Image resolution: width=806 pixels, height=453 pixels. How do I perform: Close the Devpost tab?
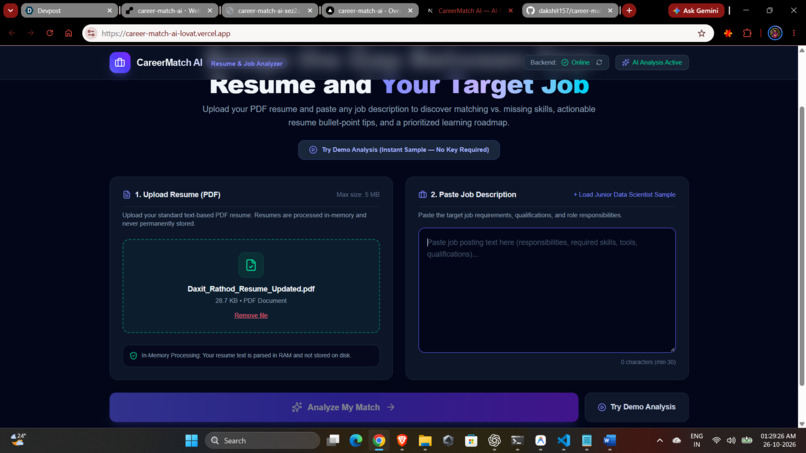[x=109, y=10]
